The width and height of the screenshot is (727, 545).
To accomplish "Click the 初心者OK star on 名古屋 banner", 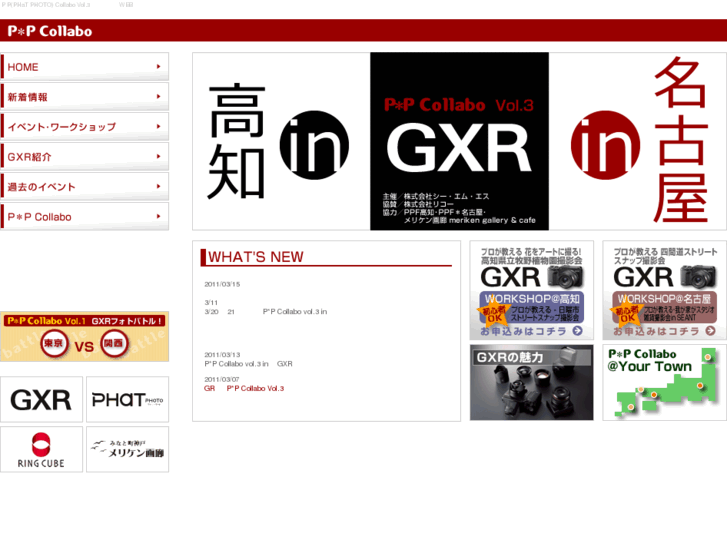I will coord(626,314).
